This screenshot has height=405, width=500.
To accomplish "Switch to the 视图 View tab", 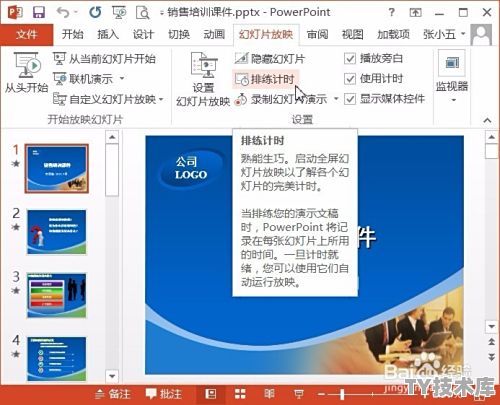I will (x=352, y=34).
